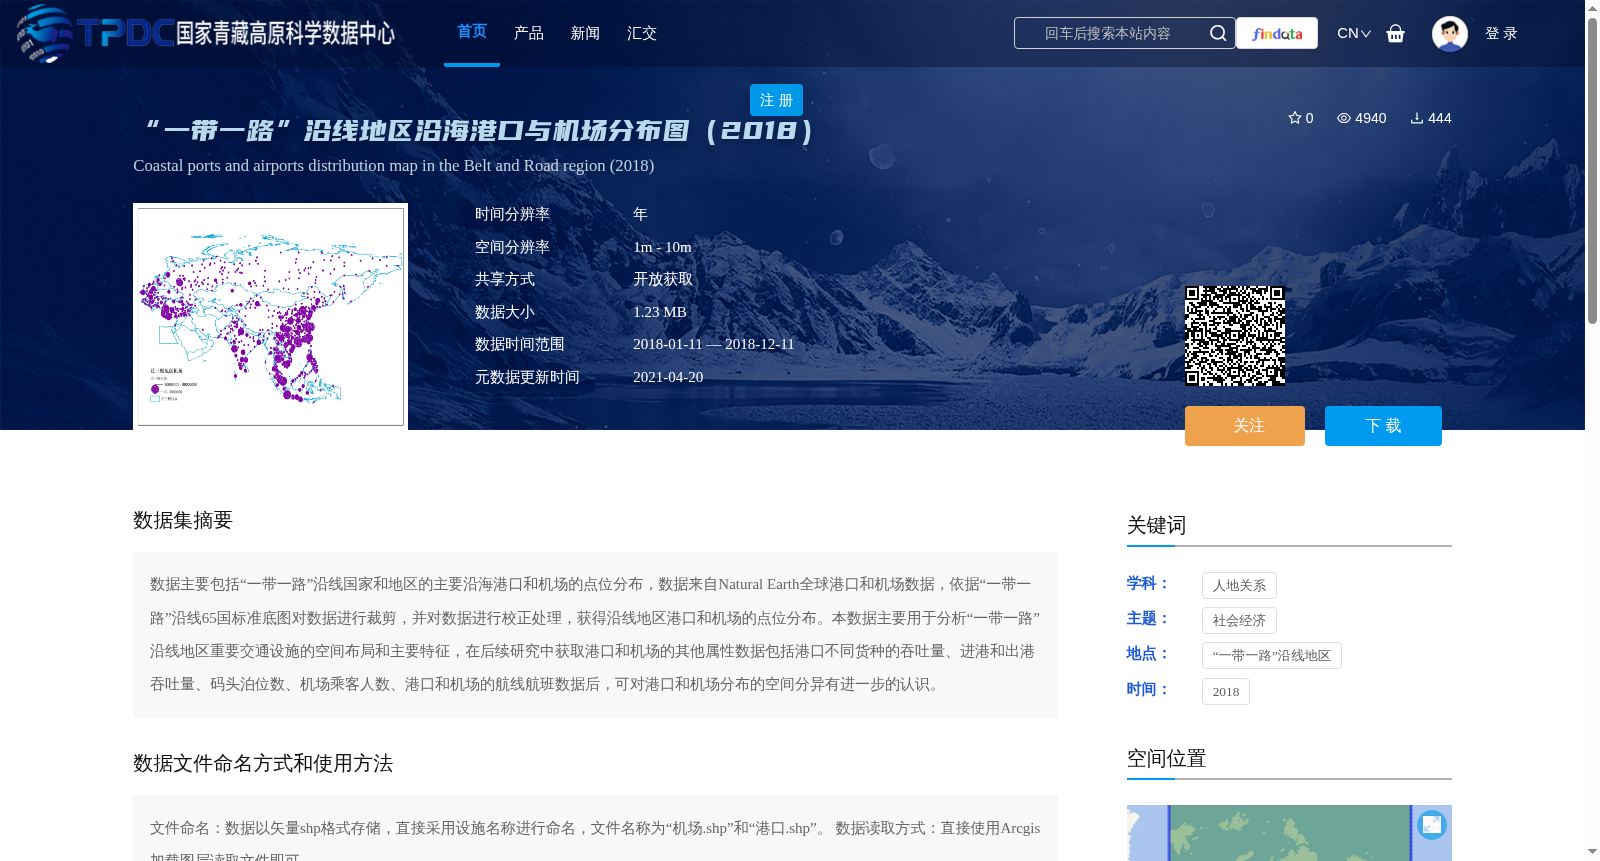Screen dimensions: 1600x861
Task: Click the orange 关注 follow button
Action: click(1245, 426)
